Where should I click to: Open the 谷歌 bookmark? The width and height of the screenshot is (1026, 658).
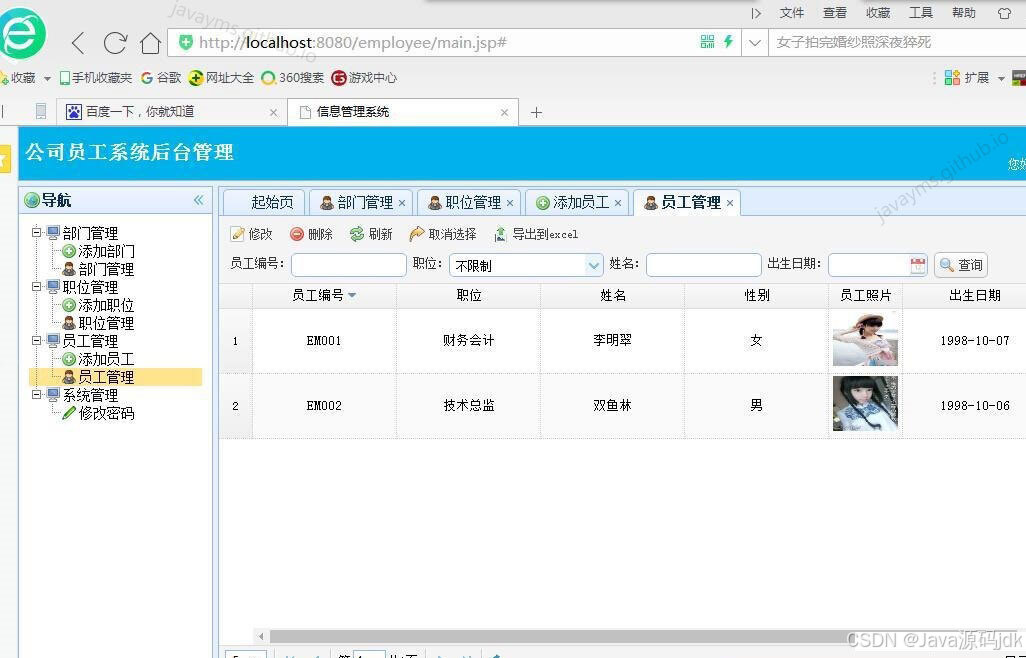[x=161, y=78]
